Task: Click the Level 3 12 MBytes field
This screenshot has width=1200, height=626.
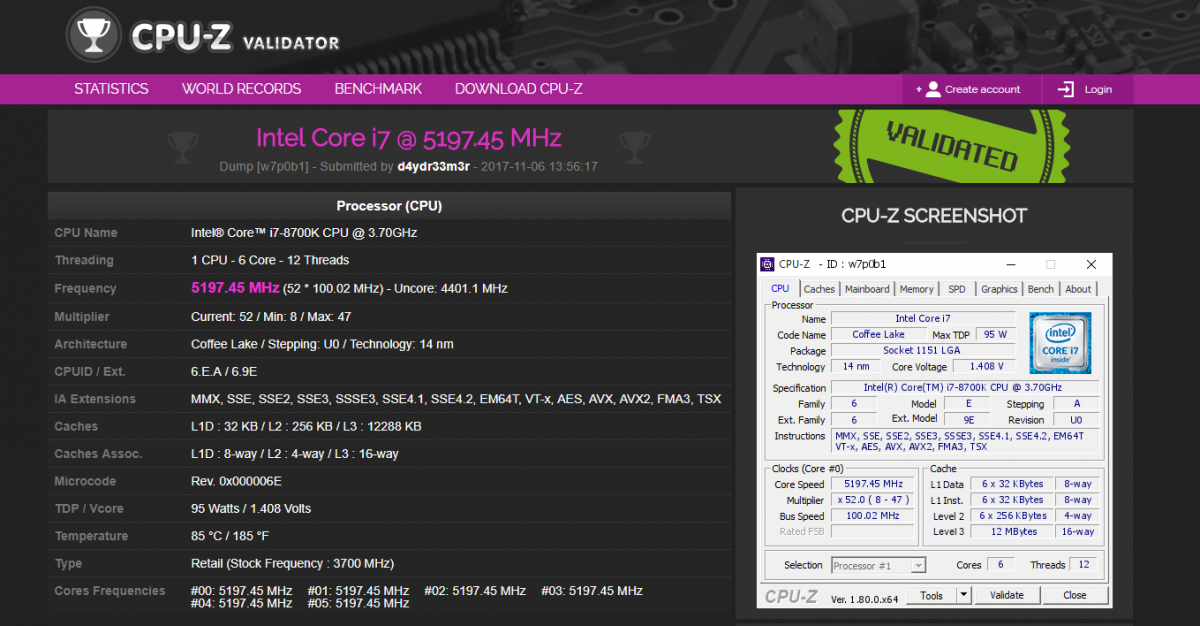Action: (x=1013, y=532)
